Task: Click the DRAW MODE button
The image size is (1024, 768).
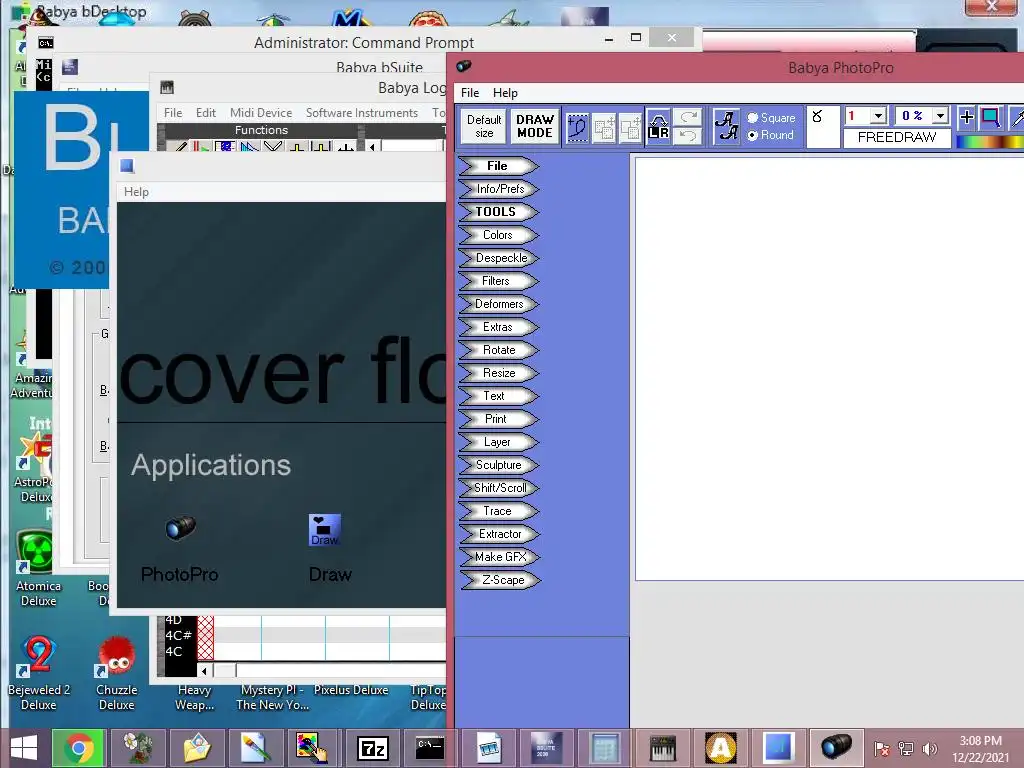Action: 535,126
